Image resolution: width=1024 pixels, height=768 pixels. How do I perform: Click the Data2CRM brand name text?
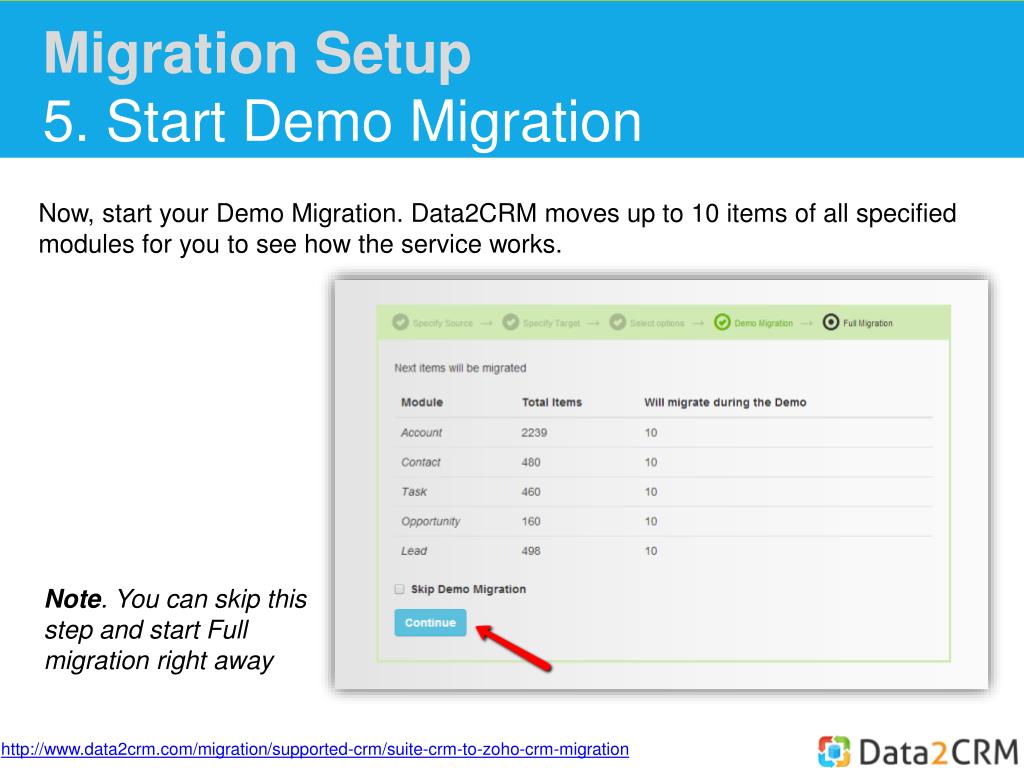(938, 752)
